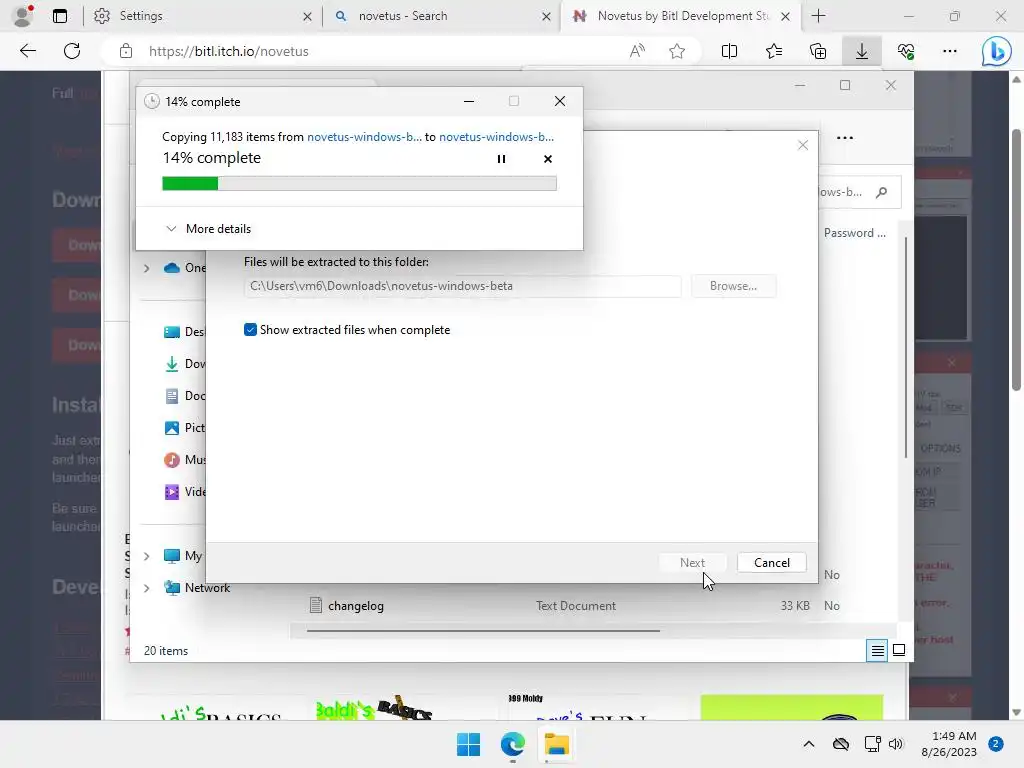Click the green copy progress bar
The width and height of the screenshot is (1024, 768).
[x=359, y=184]
